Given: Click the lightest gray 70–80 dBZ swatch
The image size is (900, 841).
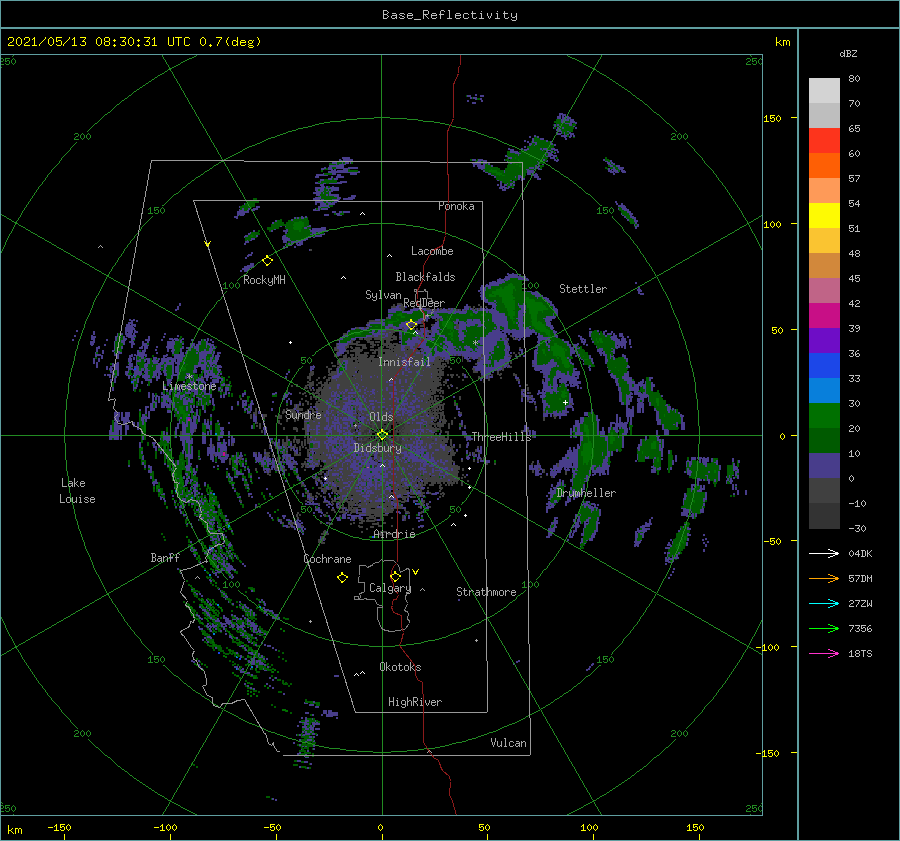Looking at the screenshot, I should 824,91.
